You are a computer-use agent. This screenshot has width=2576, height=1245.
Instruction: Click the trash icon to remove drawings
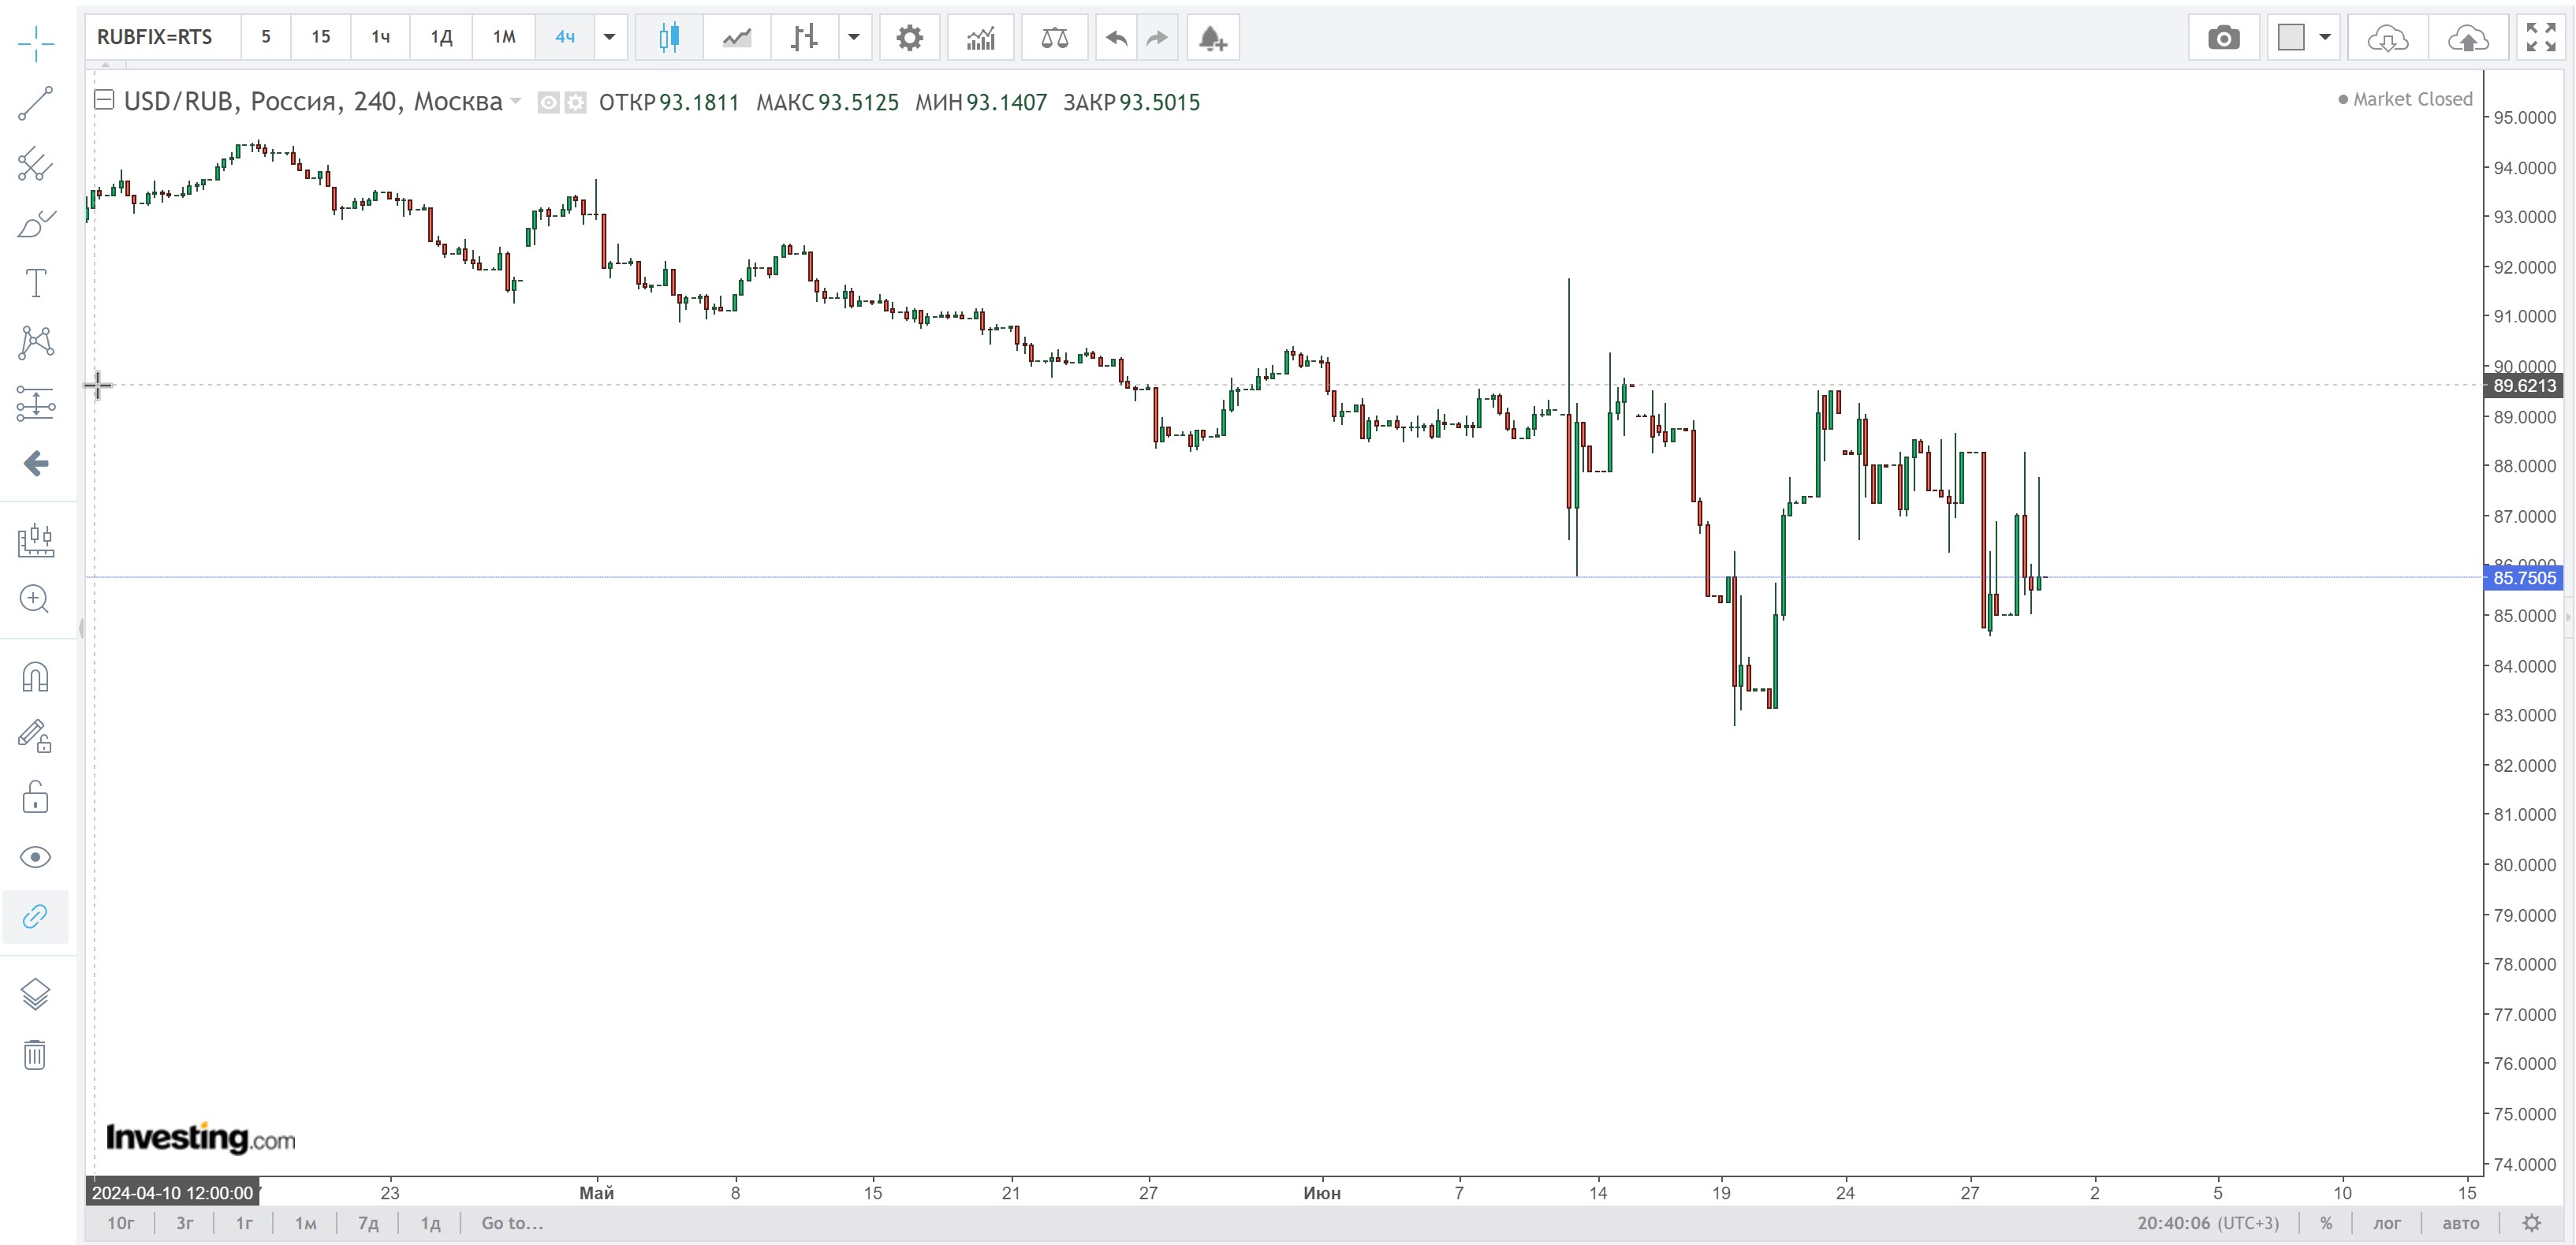click(x=35, y=1054)
